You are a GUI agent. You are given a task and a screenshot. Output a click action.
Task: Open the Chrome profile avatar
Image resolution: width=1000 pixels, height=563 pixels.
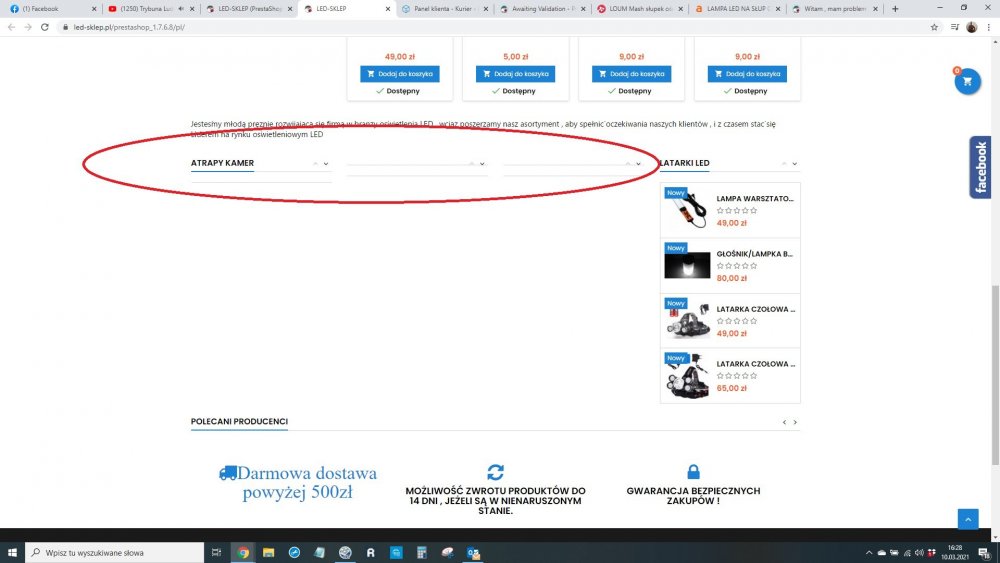click(x=971, y=27)
